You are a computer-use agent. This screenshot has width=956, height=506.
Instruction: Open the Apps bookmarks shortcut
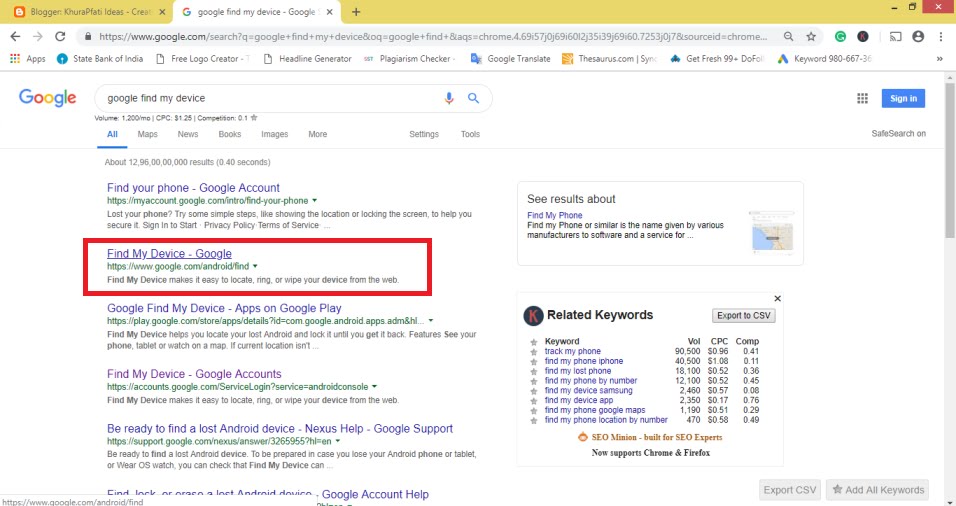coord(28,59)
